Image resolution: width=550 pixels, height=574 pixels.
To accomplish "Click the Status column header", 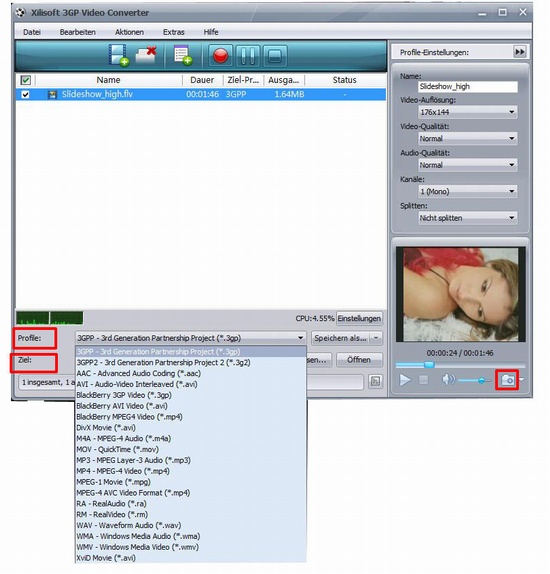I will coord(345,80).
